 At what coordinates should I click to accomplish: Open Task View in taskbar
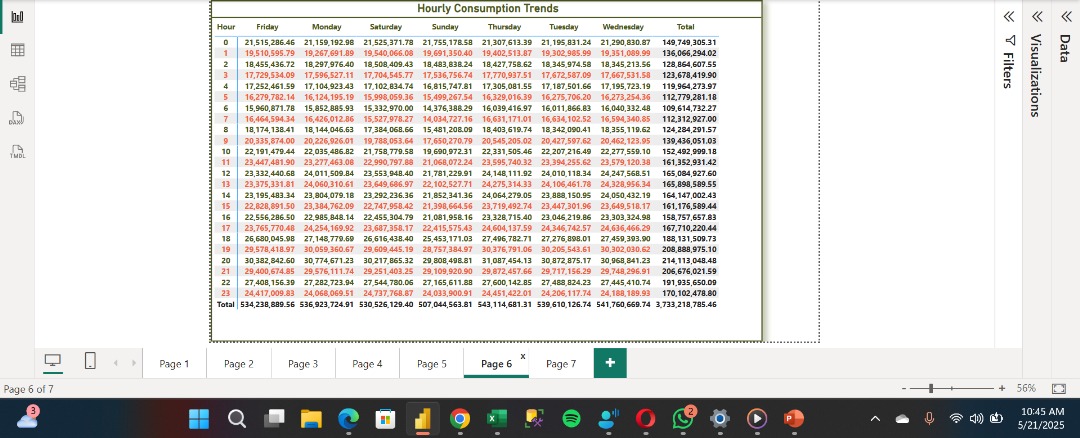click(x=274, y=418)
